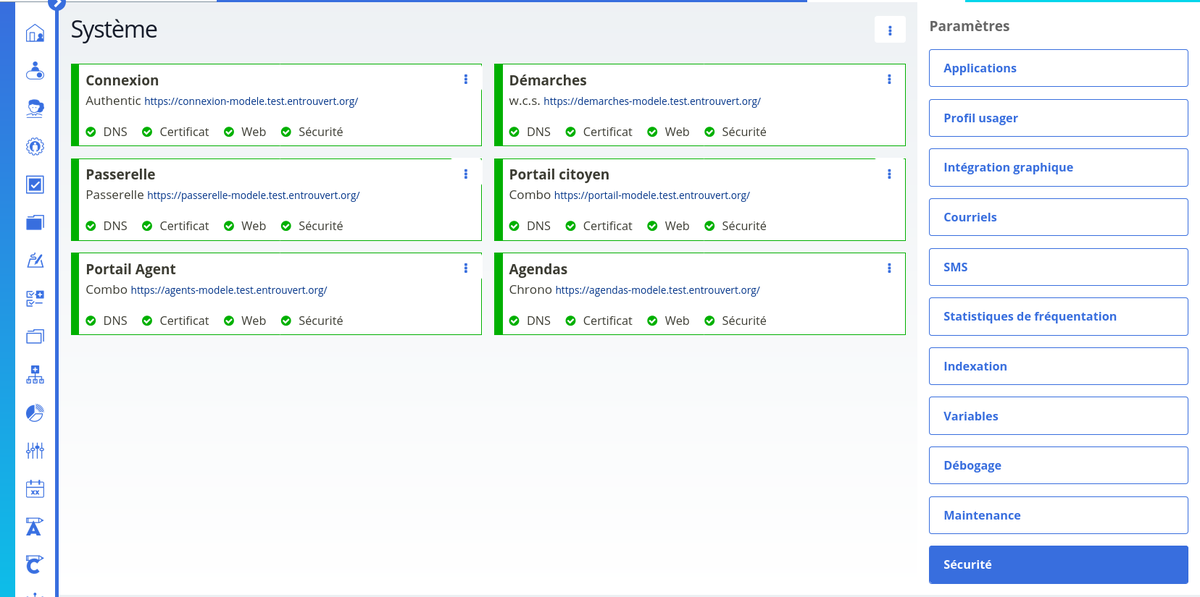Open the Connexion card options menu
This screenshot has width=1200, height=597.
click(466, 80)
